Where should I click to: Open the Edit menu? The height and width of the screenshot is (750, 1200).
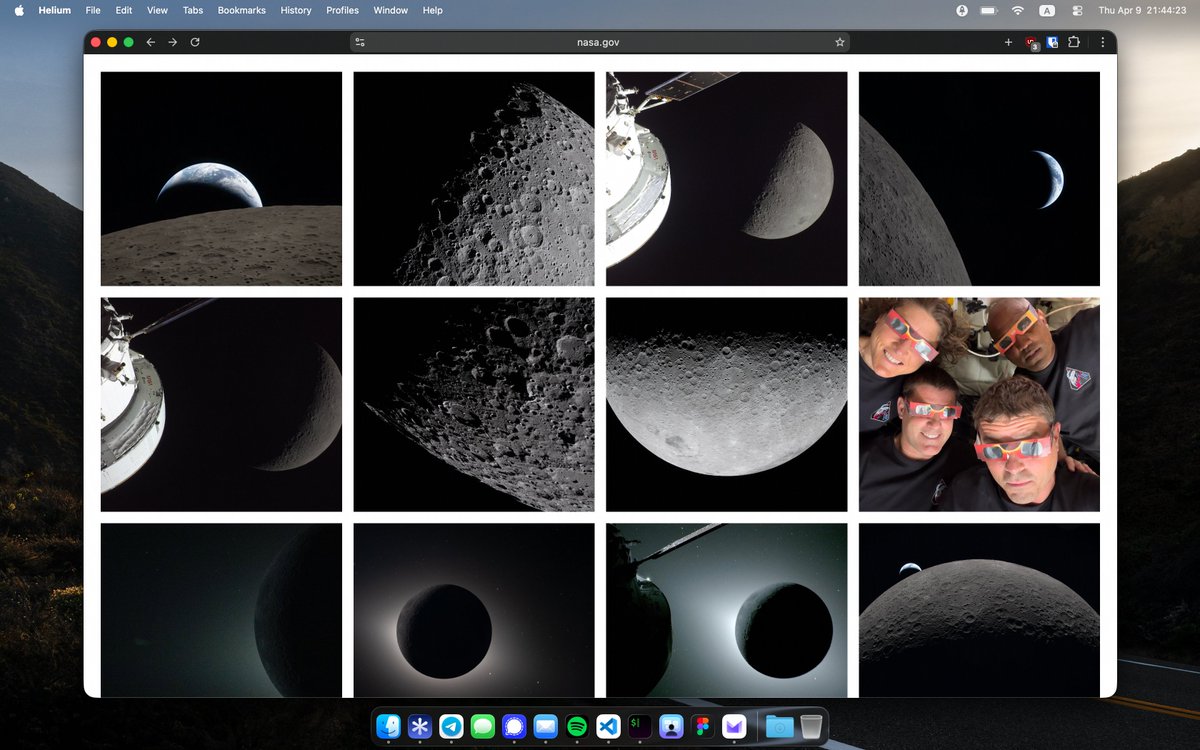click(x=124, y=10)
